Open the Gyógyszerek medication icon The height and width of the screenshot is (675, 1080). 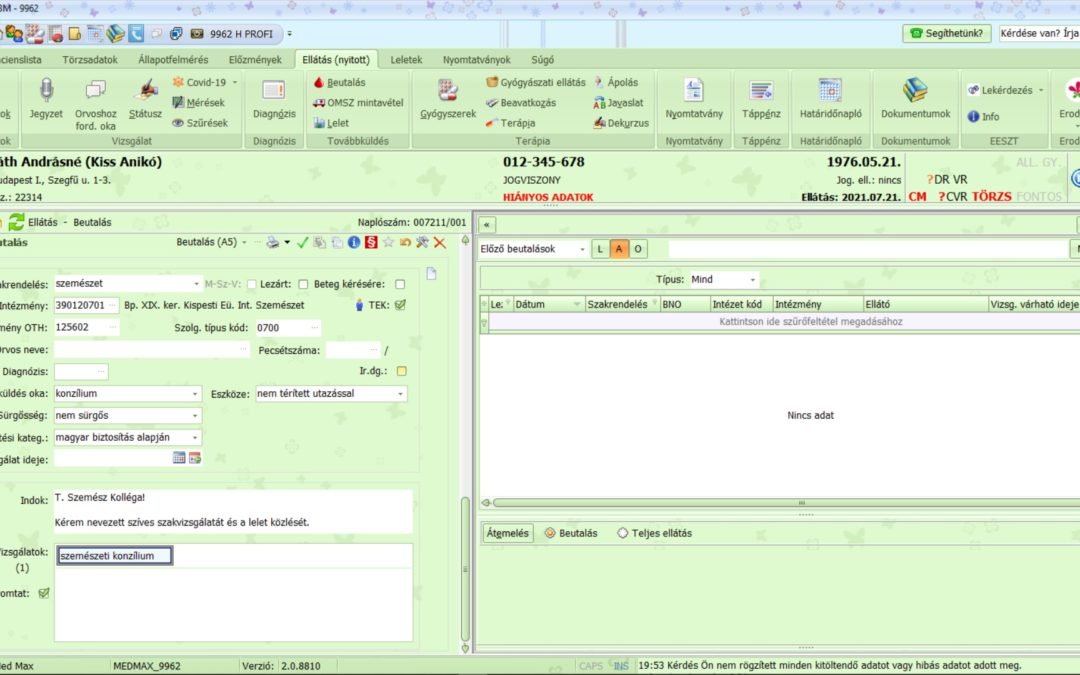[x=447, y=92]
